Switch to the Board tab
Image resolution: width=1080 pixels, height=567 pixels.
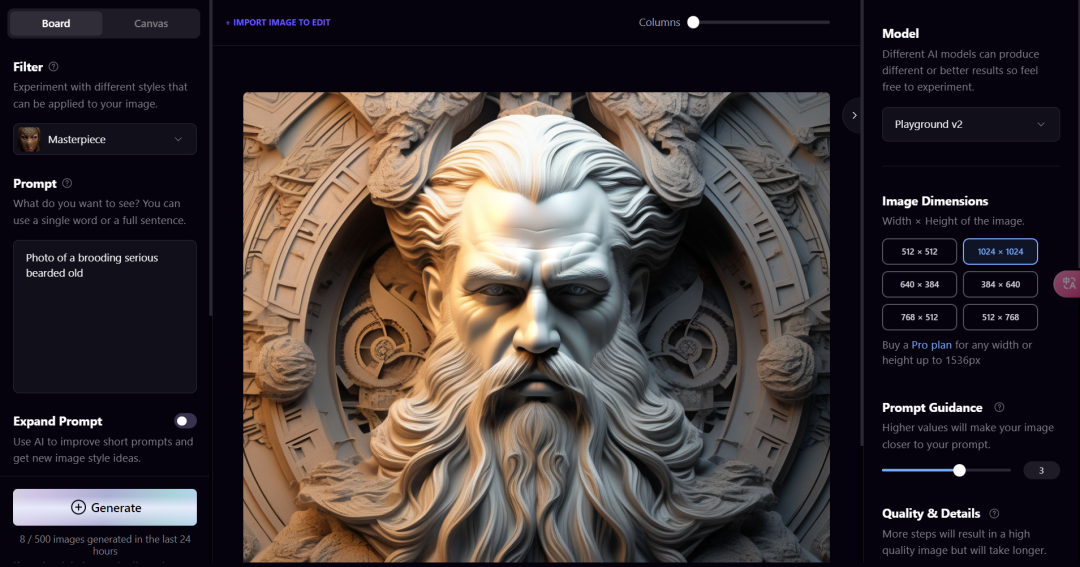point(56,23)
